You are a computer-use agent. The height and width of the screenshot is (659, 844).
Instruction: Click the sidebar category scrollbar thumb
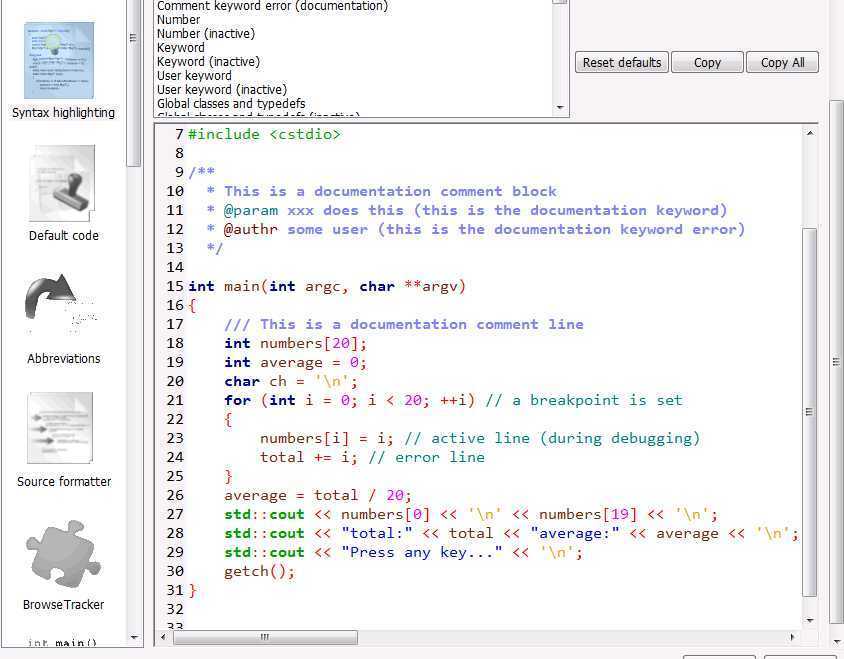tap(134, 81)
